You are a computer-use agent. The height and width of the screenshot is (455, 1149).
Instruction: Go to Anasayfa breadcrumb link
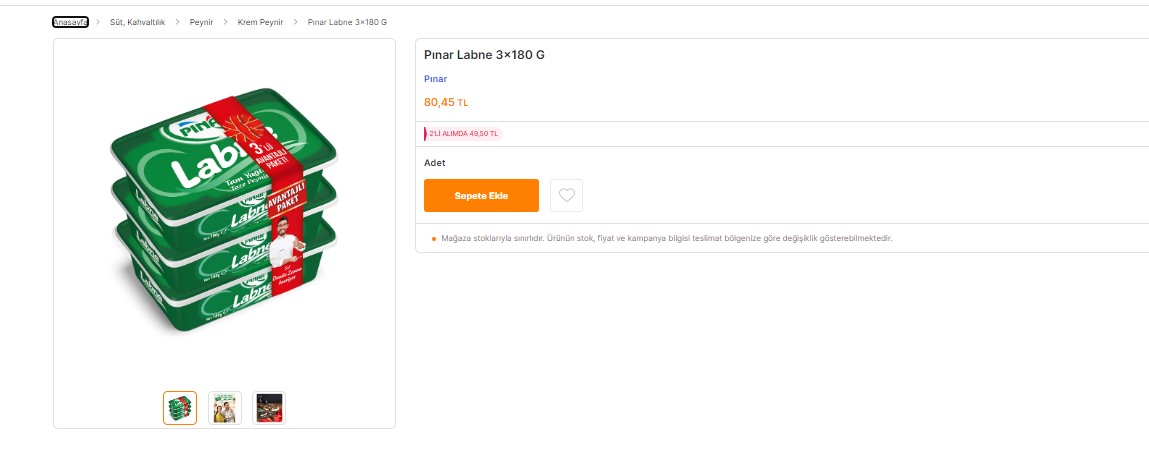70,22
